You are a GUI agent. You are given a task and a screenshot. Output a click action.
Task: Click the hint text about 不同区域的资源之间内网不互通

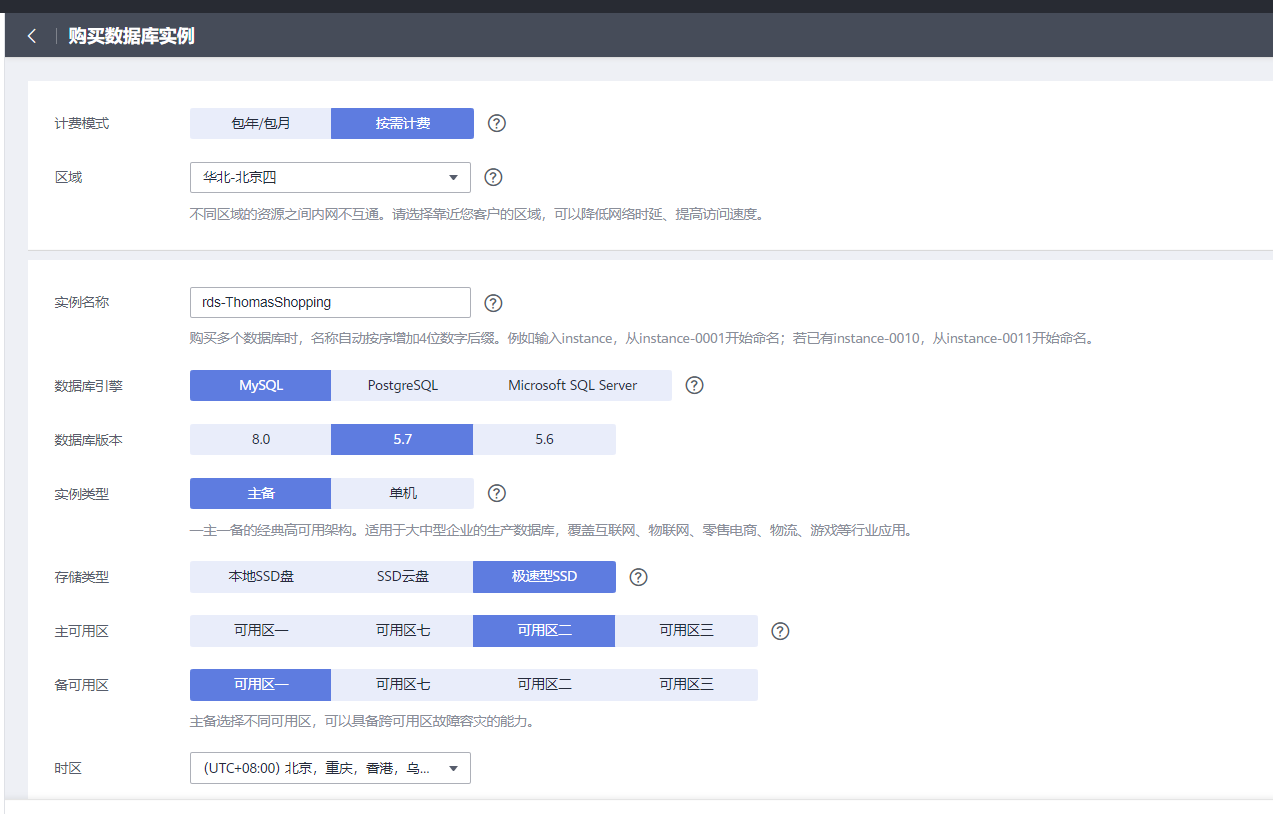pyautogui.click(x=478, y=214)
